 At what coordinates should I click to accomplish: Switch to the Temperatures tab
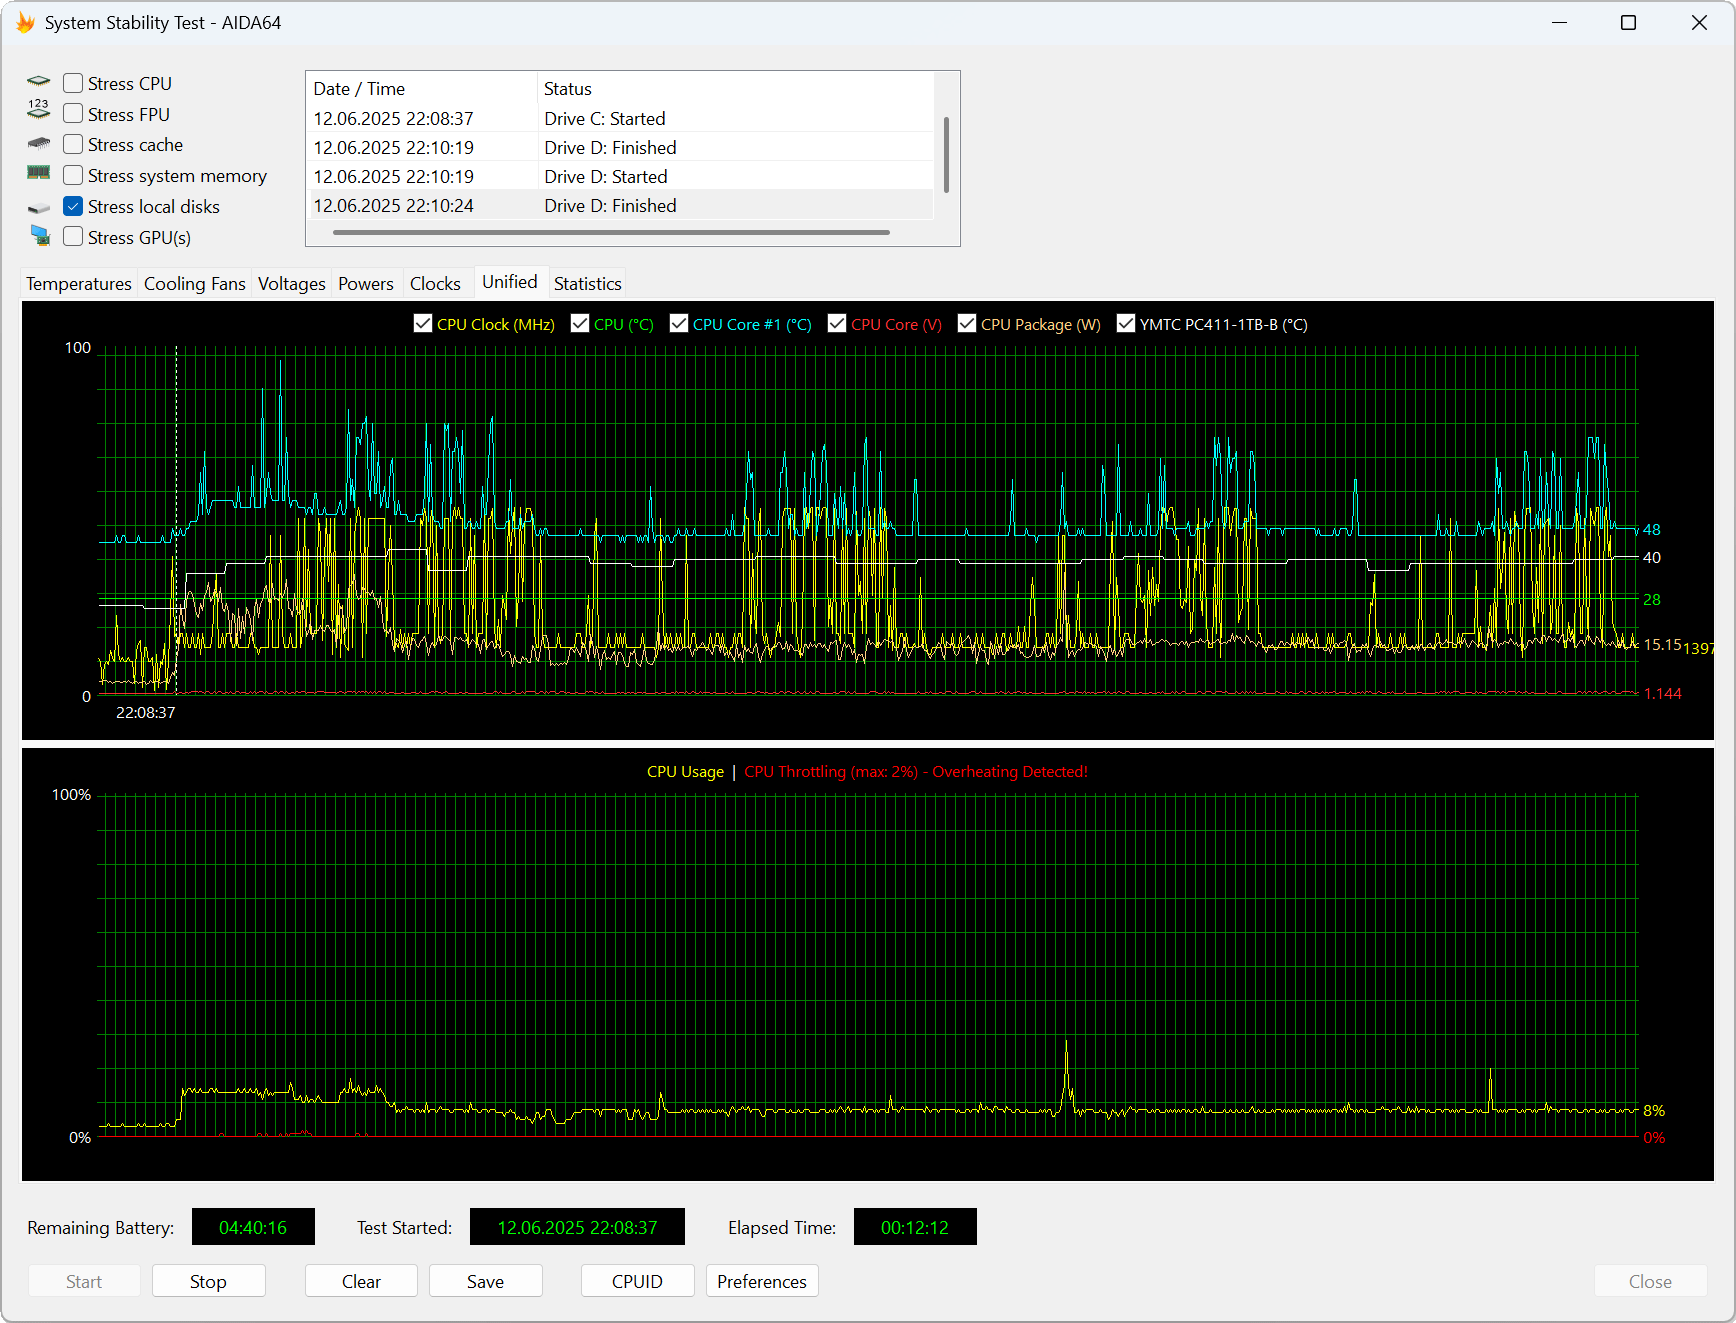click(79, 284)
